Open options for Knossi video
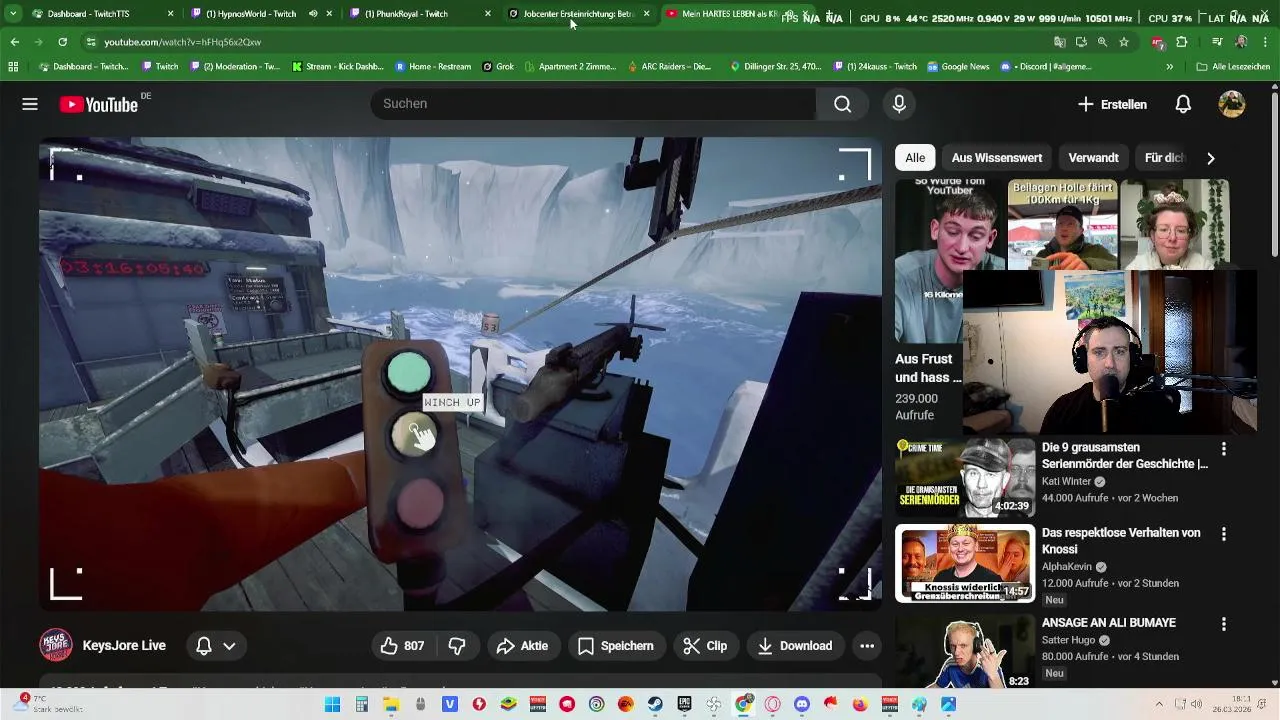Screen dimensions: 1280x720 click(1223, 535)
